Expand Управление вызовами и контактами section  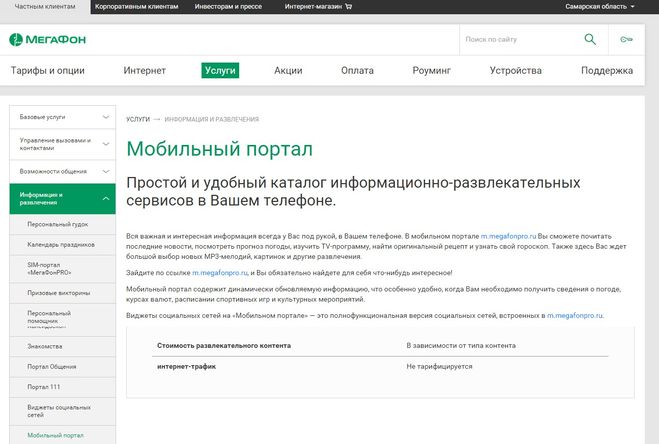[62, 144]
